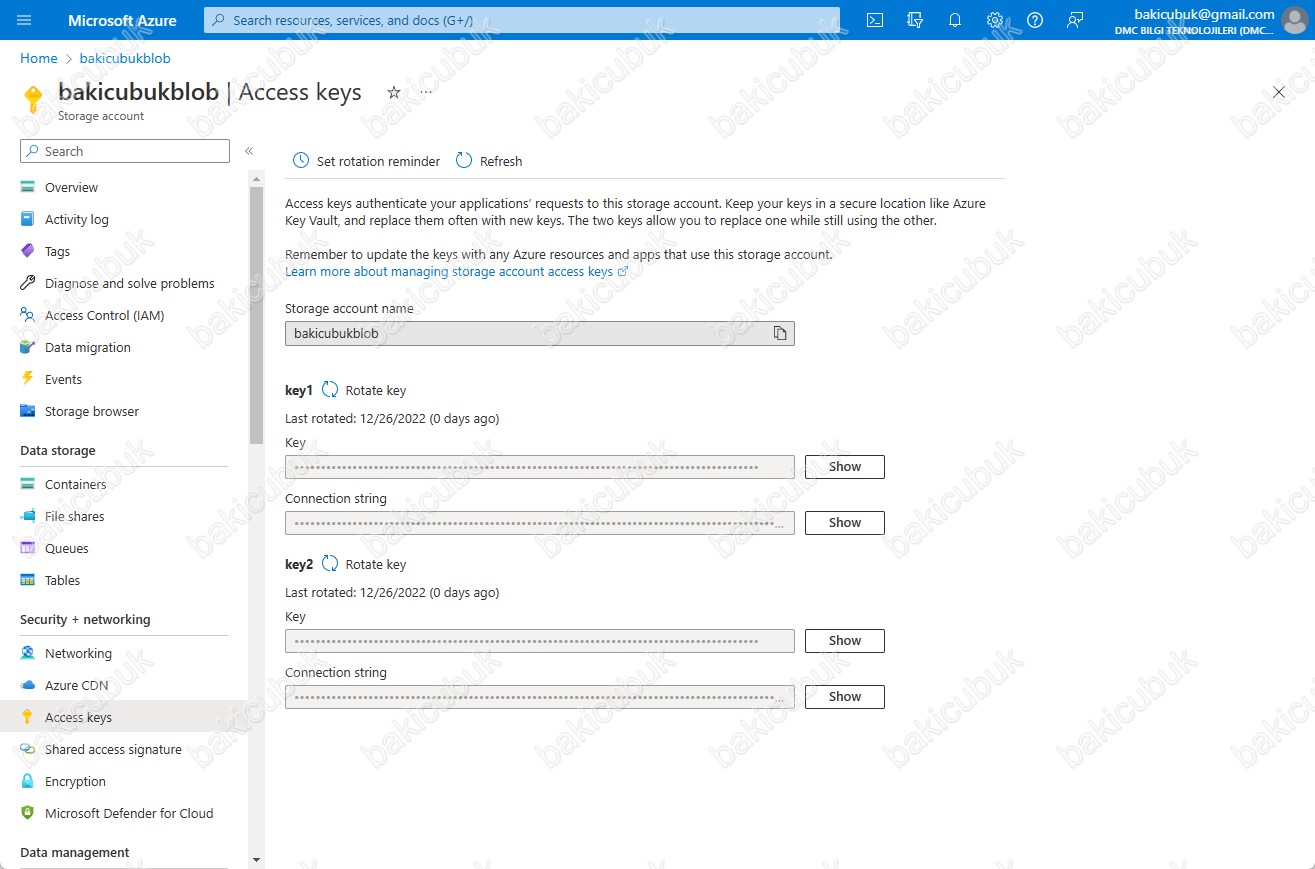Click the key1 Last rotated text
1315x869 pixels.
pyautogui.click(x=392, y=418)
